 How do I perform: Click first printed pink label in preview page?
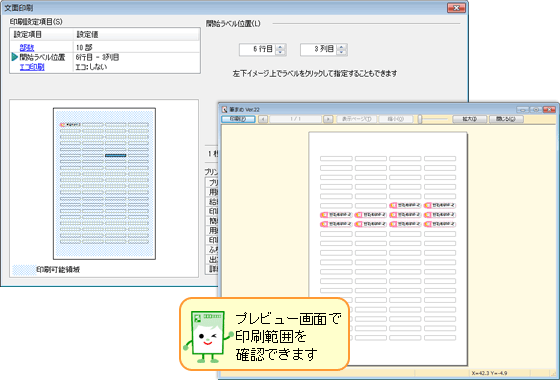coord(405,205)
